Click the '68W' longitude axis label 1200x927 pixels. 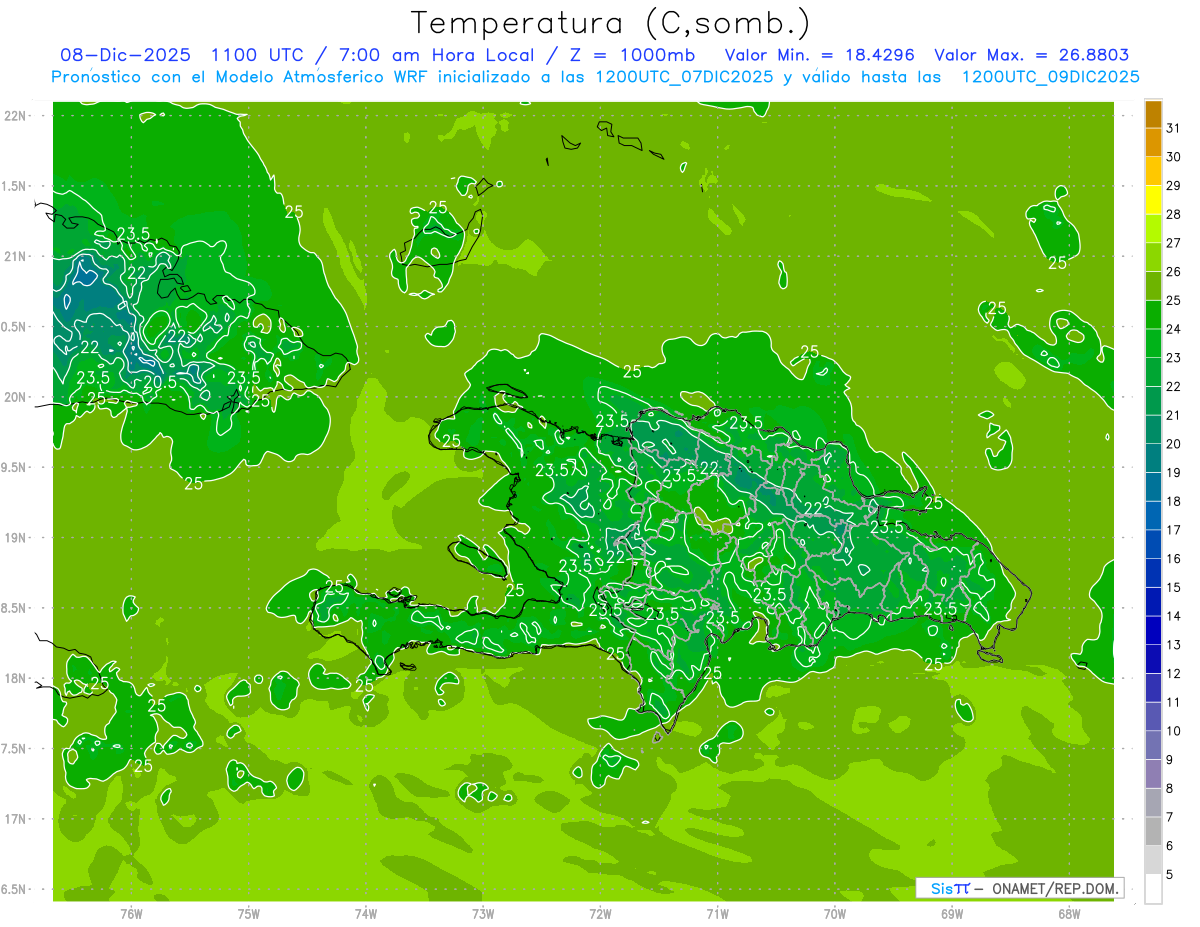click(x=1069, y=913)
